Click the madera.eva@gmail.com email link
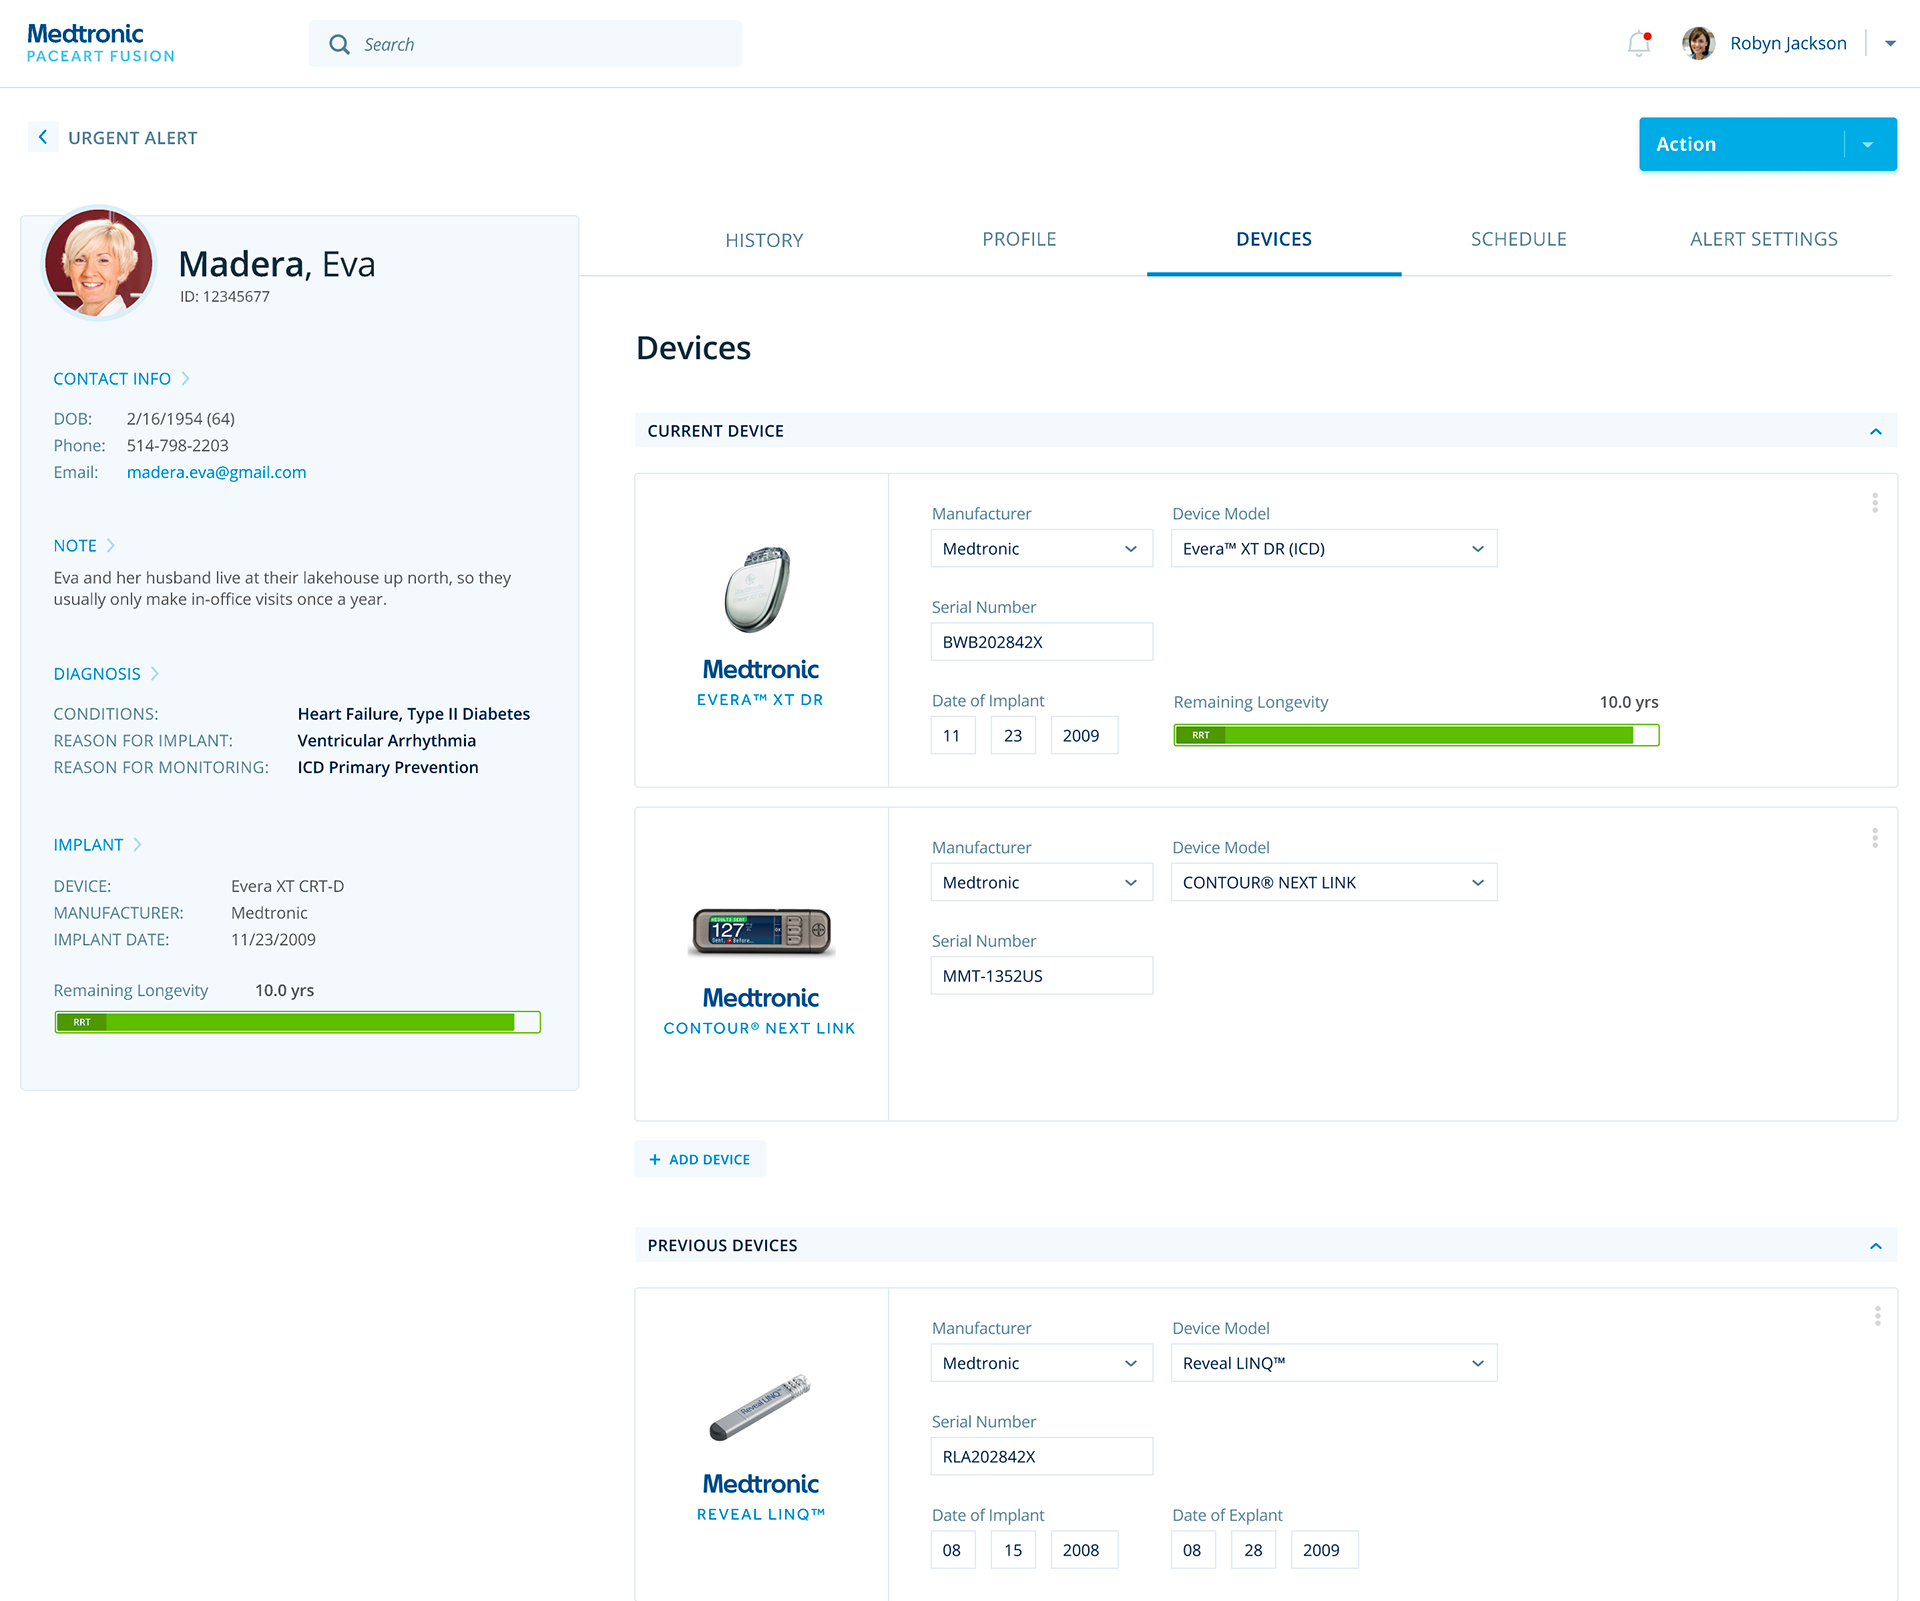The height and width of the screenshot is (1601, 1920). coord(216,473)
